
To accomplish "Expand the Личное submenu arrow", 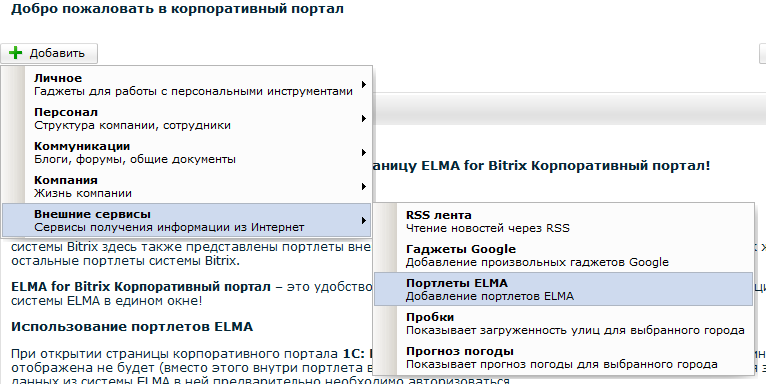I will coord(363,85).
